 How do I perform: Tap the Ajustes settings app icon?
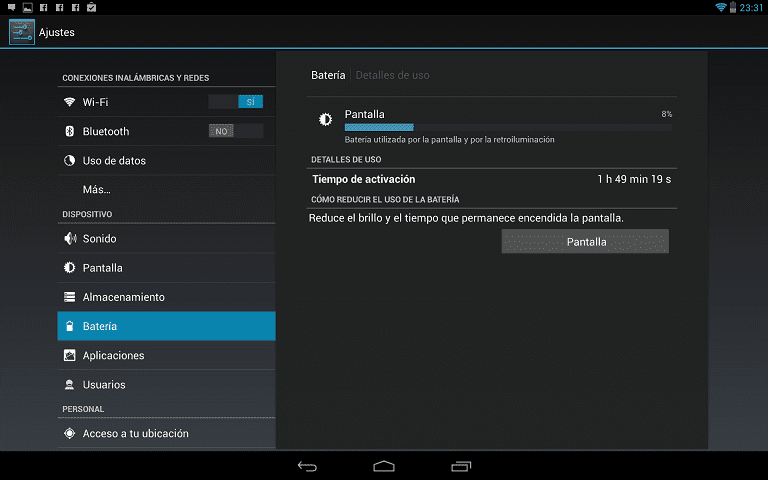22,32
